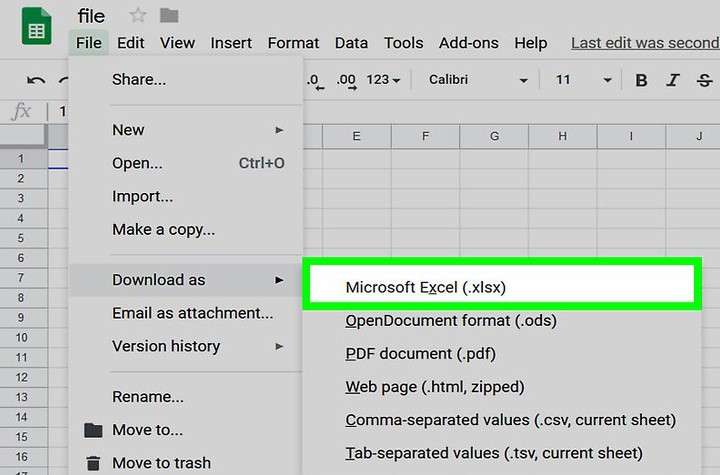The width and height of the screenshot is (720, 475).
Task: Apply bold formatting with the B button
Action: pyautogui.click(x=641, y=80)
